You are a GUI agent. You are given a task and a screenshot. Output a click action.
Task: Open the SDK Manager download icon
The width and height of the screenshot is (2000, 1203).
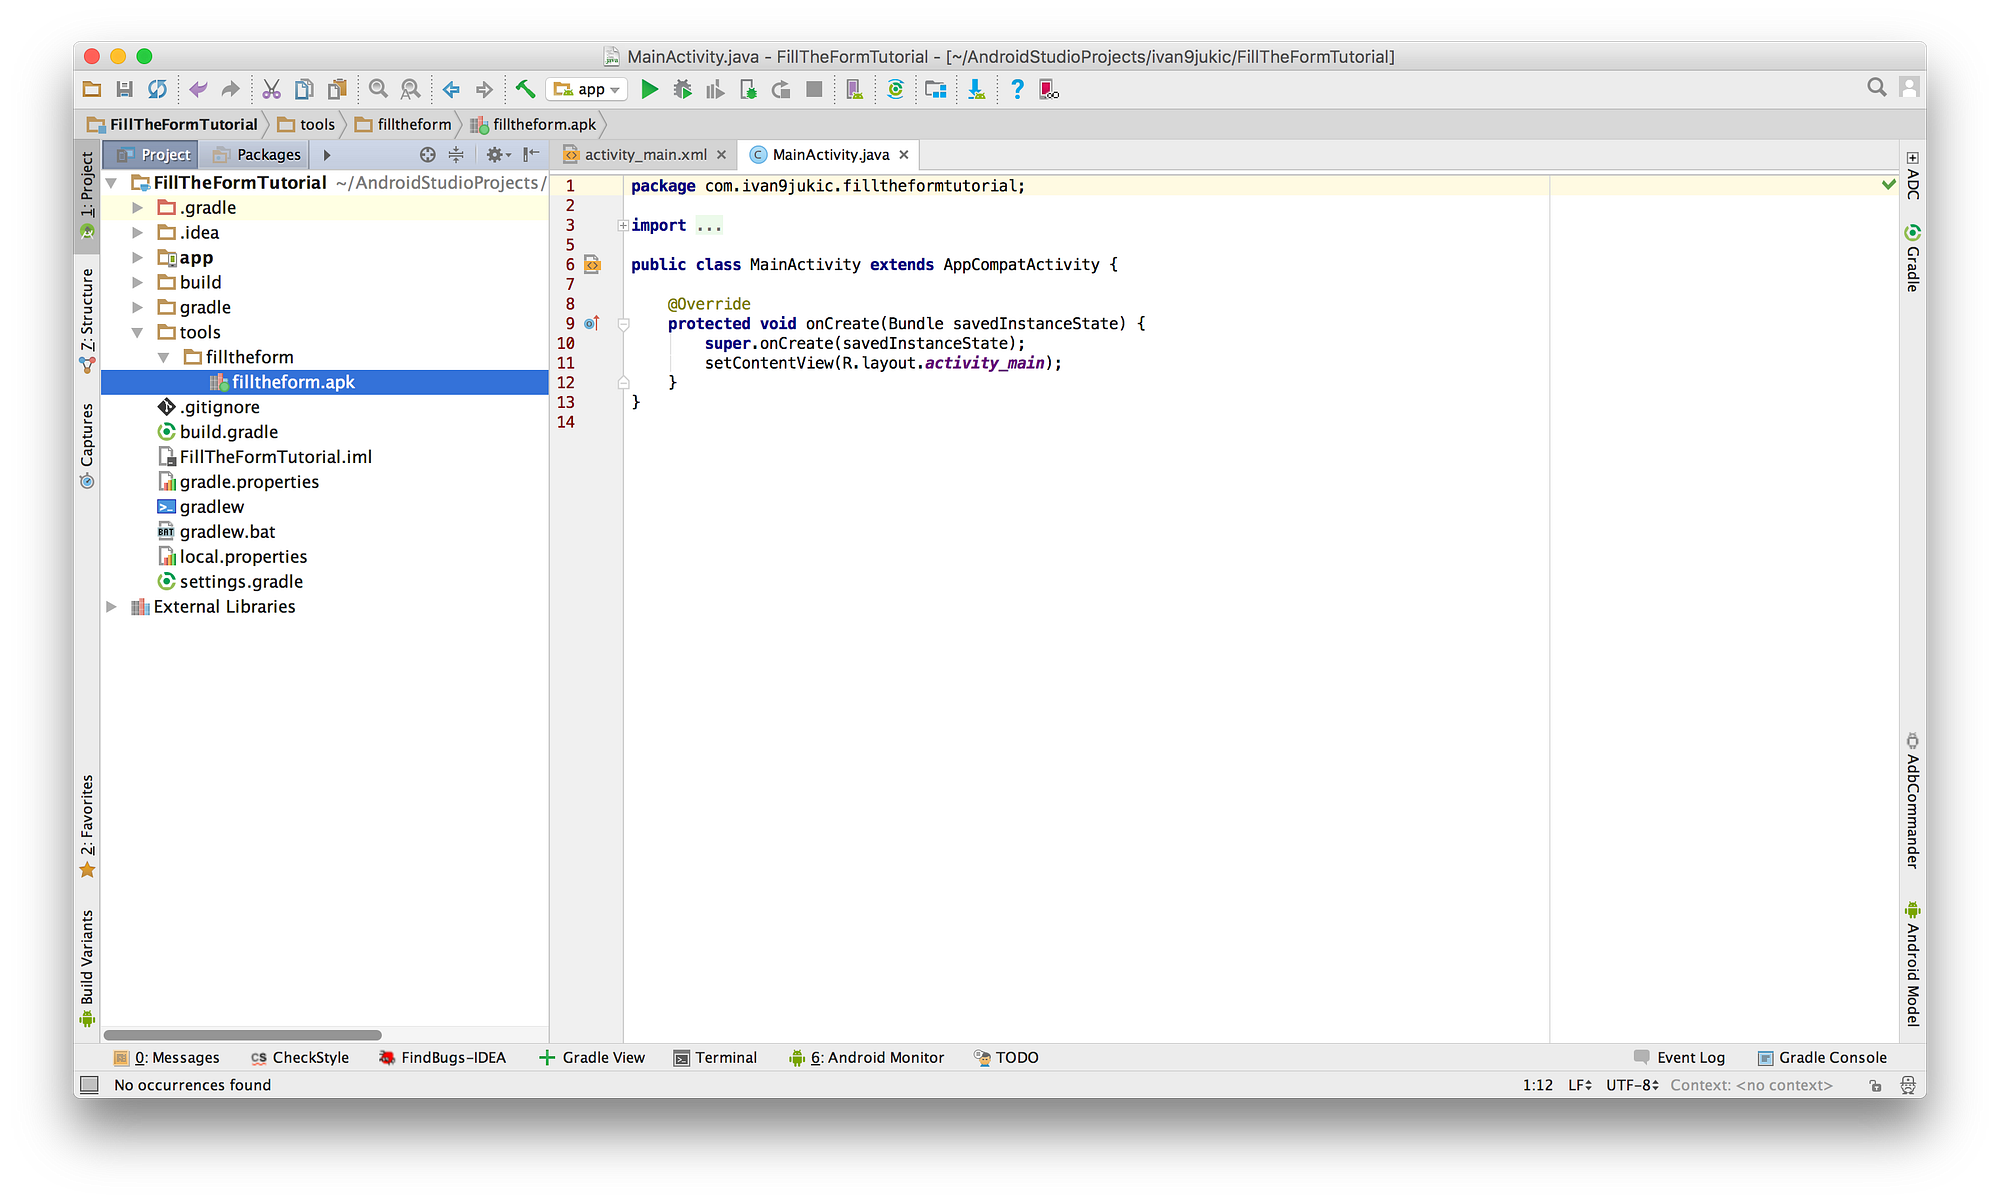[976, 89]
